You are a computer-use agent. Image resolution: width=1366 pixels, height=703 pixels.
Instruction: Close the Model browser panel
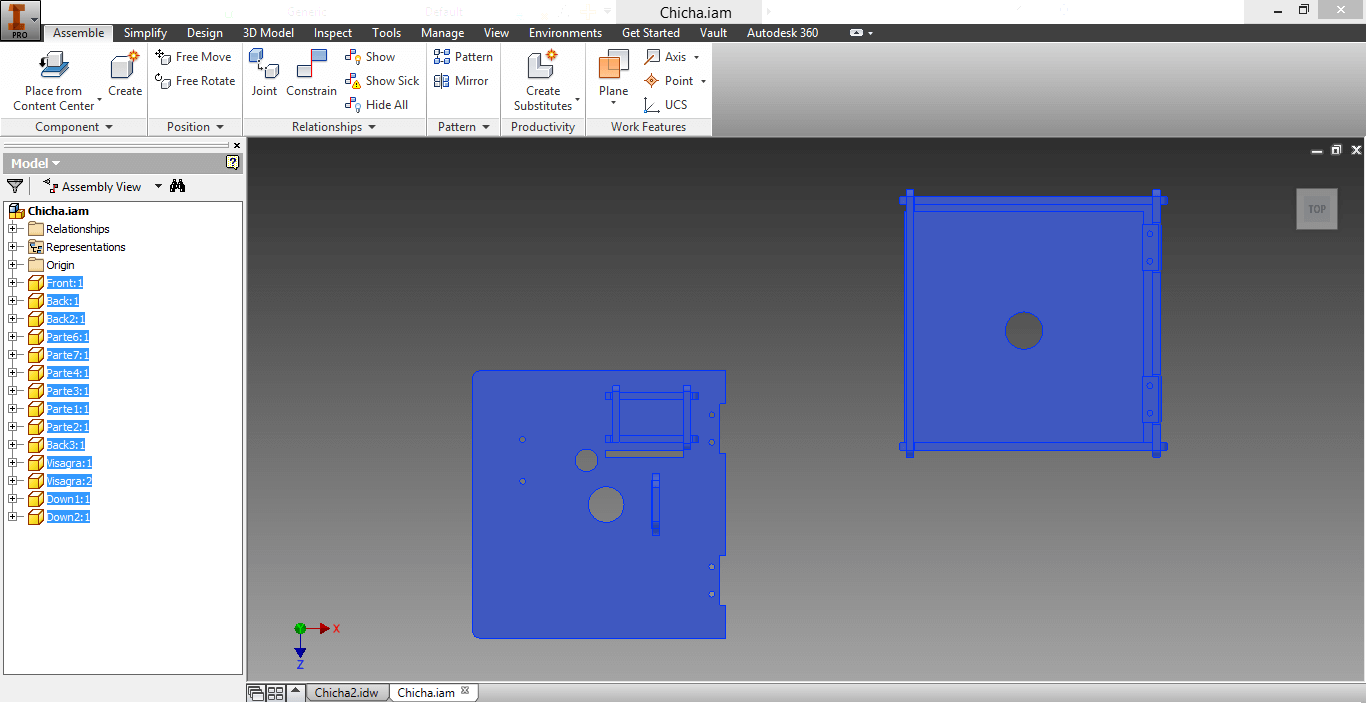[237, 146]
